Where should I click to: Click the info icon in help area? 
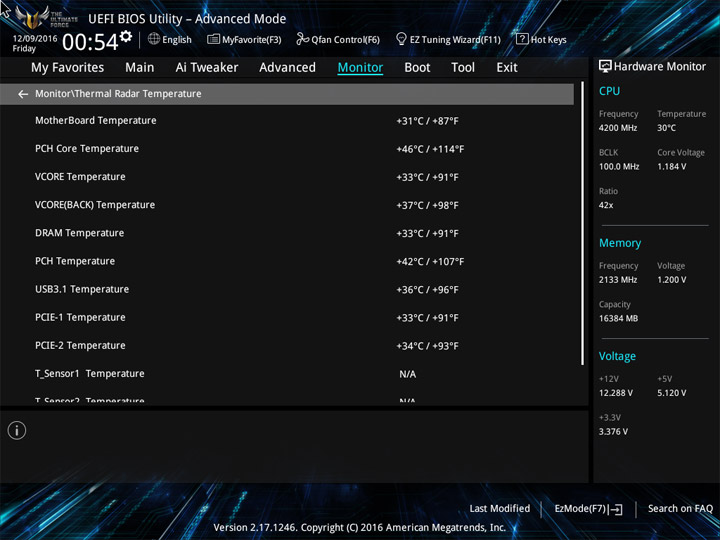pyautogui.click(x=17, y=430)
